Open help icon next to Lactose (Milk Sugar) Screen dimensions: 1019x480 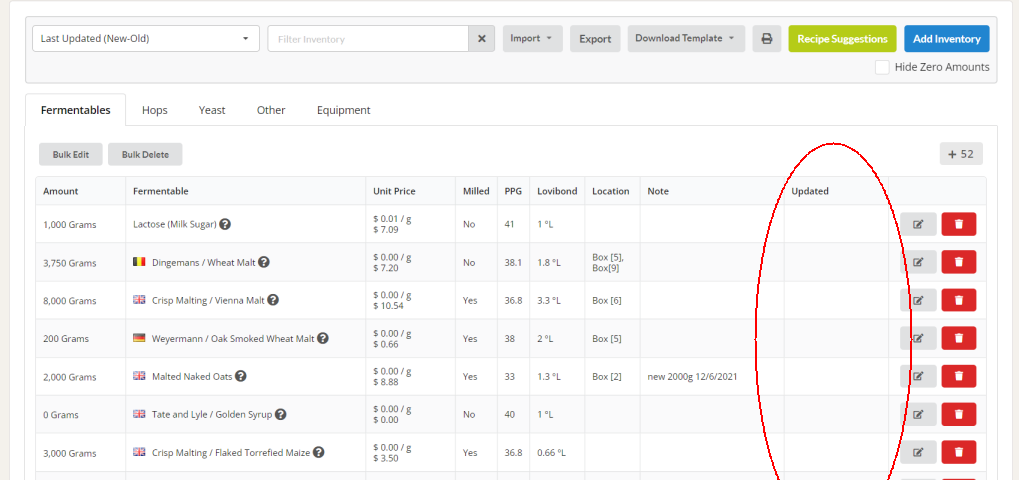click(x=225, y=224)
